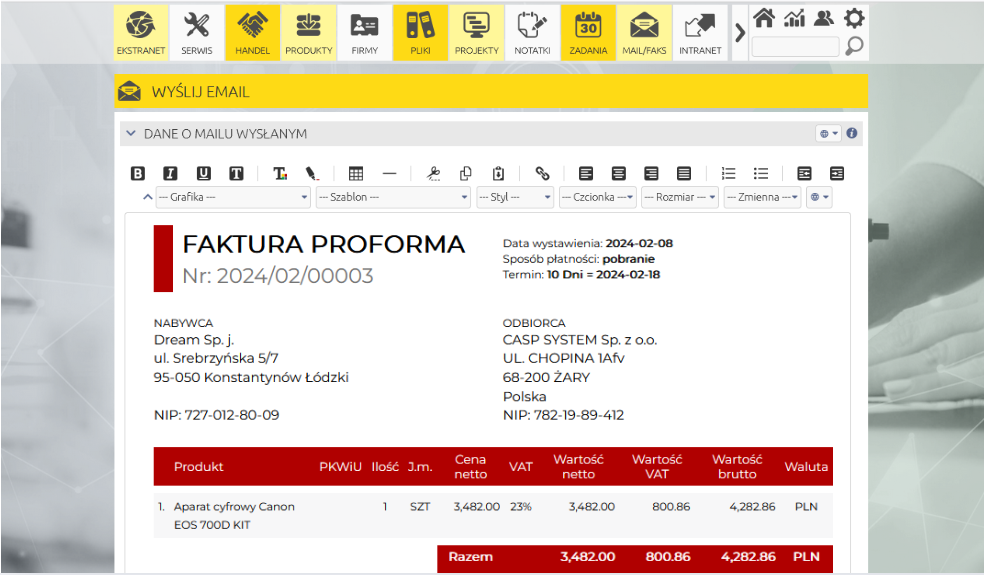Insert a numbered list
Viewport: 984px width, 575px height.
pos(729,173)
